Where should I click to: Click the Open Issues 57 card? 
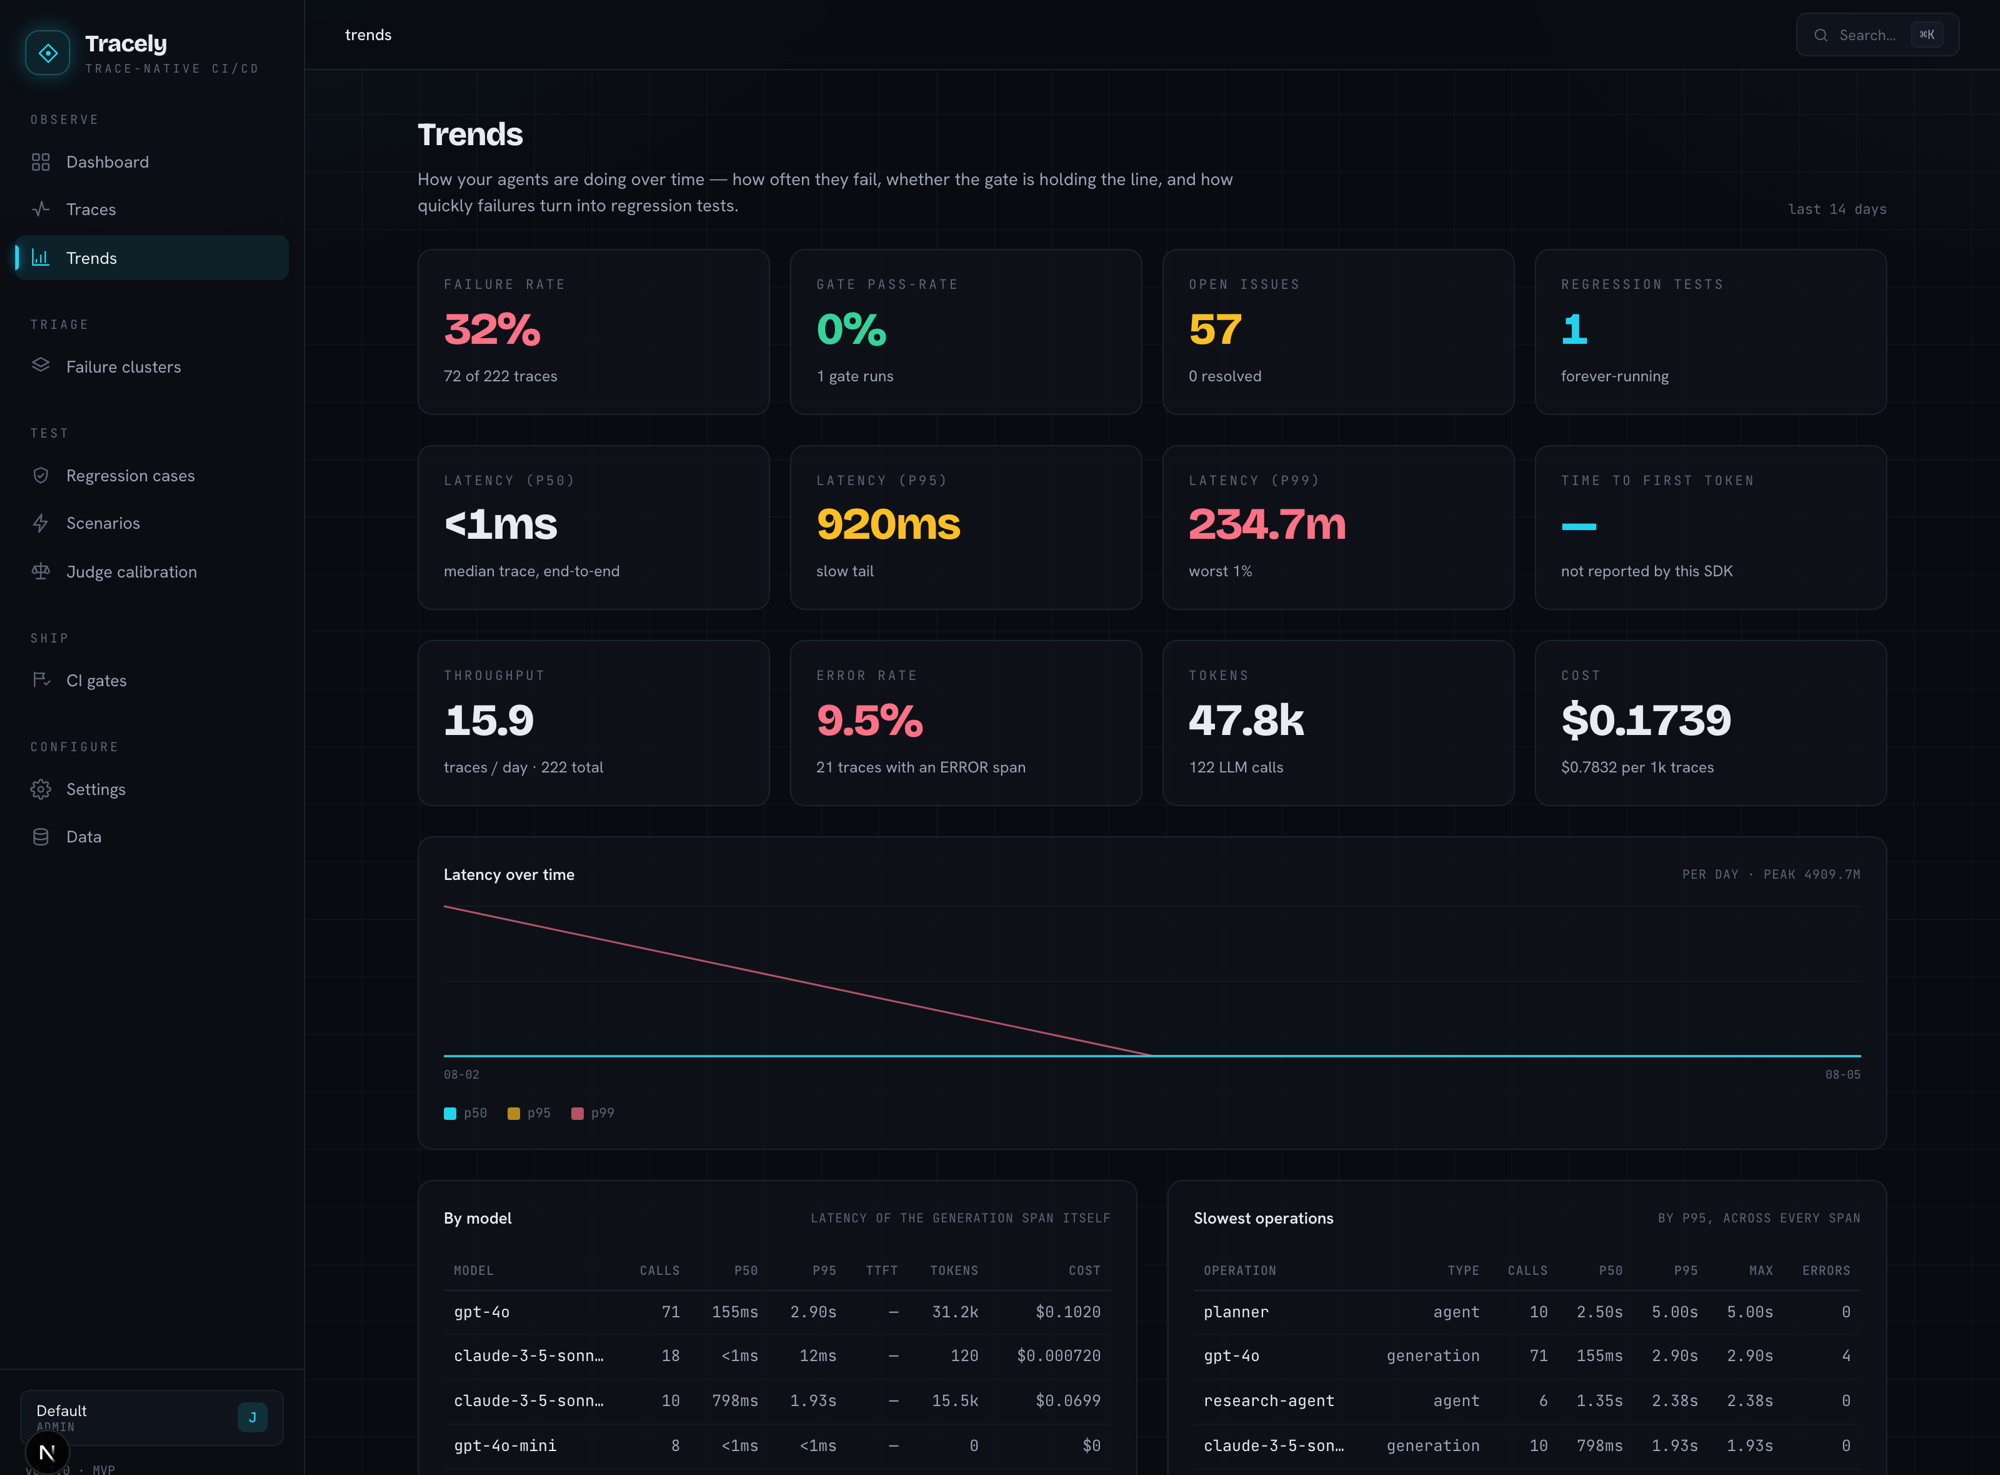(1338, 332)
